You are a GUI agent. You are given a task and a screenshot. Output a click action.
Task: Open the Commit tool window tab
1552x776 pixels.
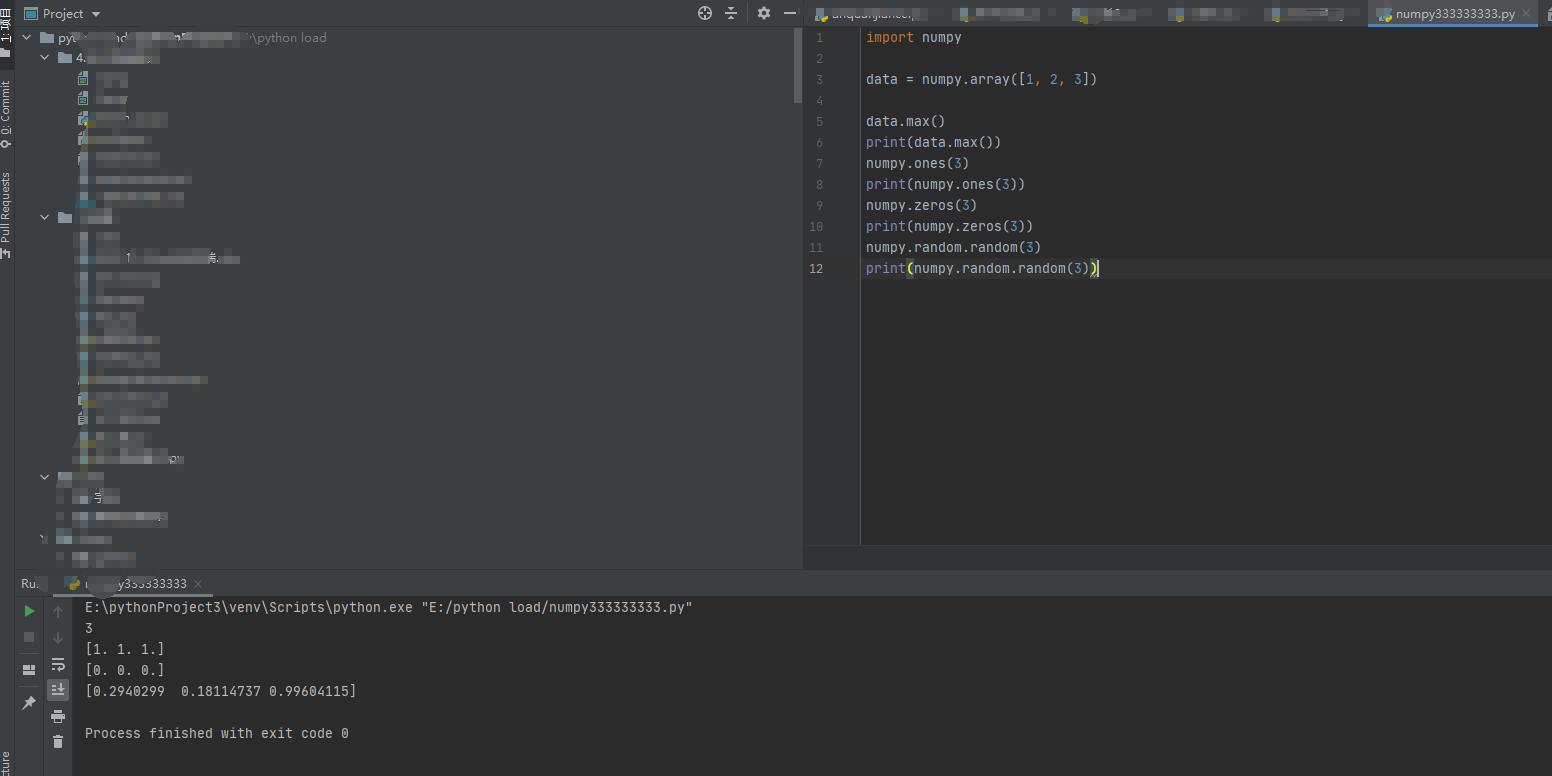[x=6, y=115]
